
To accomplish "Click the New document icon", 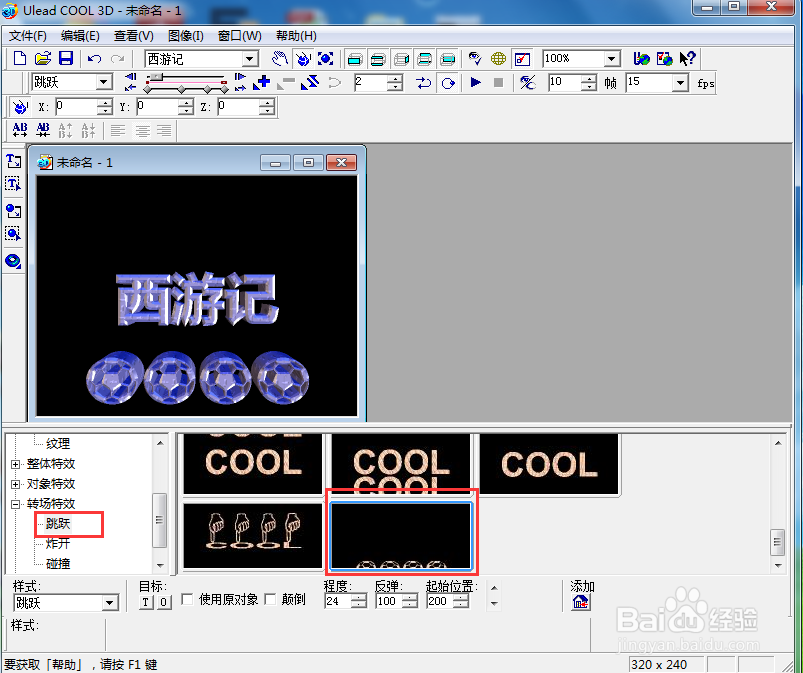I will point(19,58).
